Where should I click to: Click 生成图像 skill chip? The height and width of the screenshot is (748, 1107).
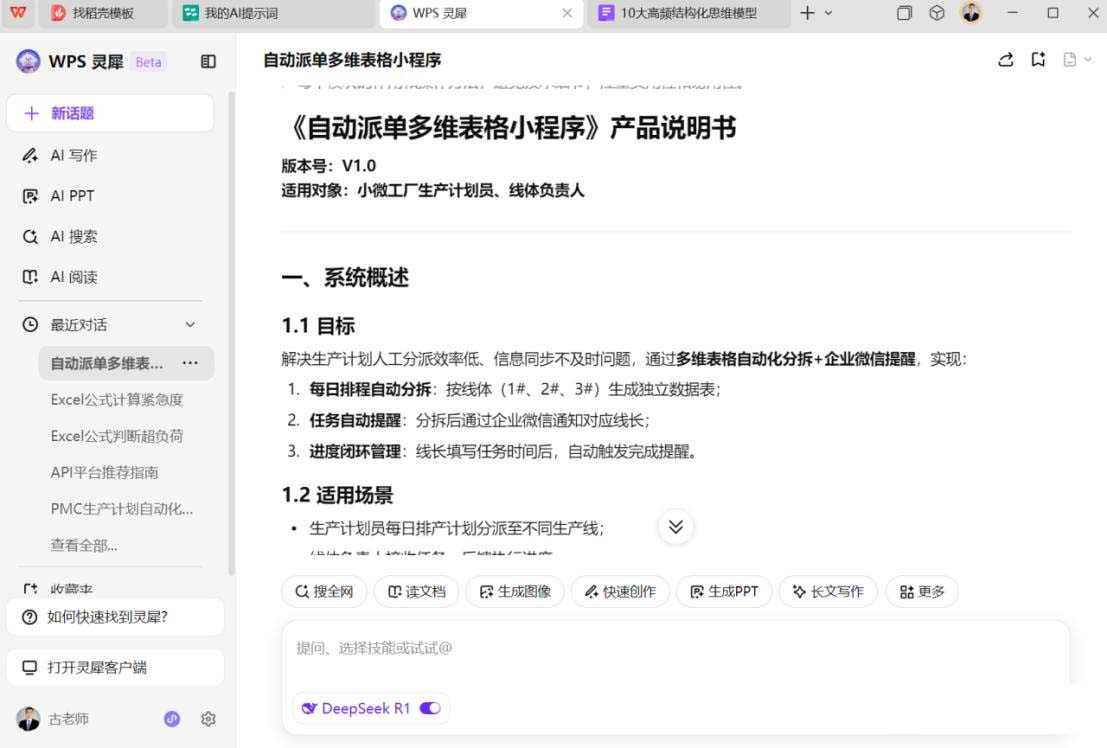(515, 591)
